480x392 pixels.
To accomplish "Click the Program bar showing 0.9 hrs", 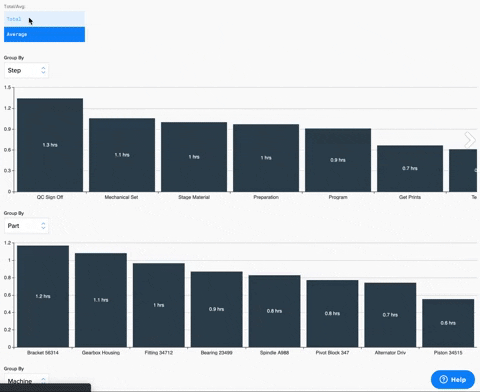I will coord(338,160).
